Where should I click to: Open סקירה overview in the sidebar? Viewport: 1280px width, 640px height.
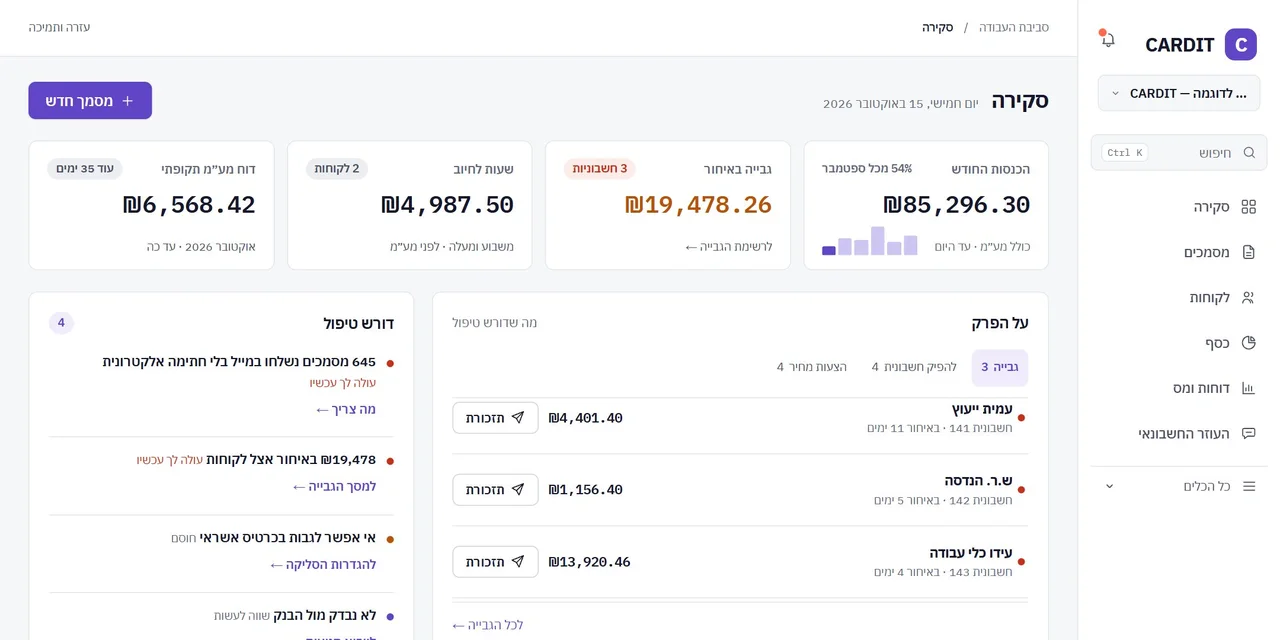coord(1179,207)
